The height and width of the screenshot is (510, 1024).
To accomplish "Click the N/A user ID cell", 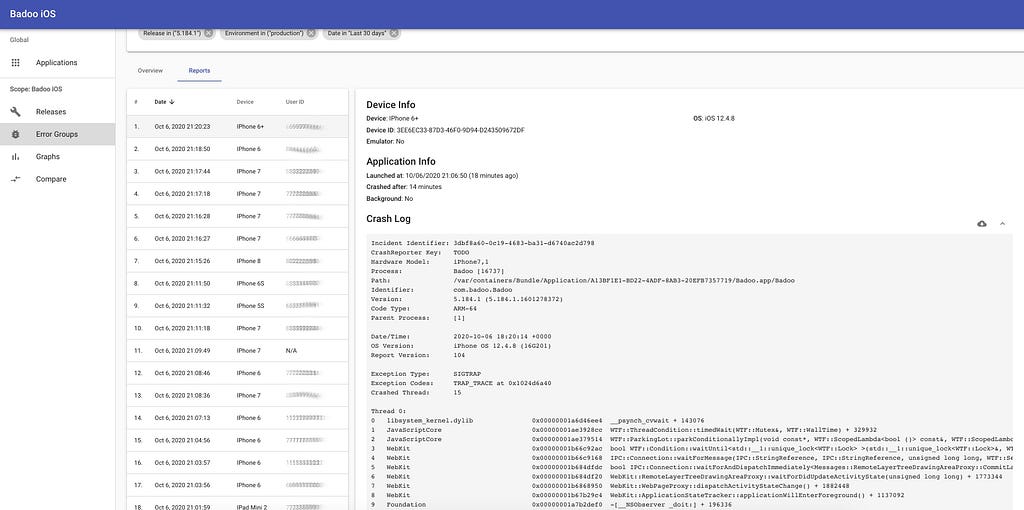I will 291,351.
